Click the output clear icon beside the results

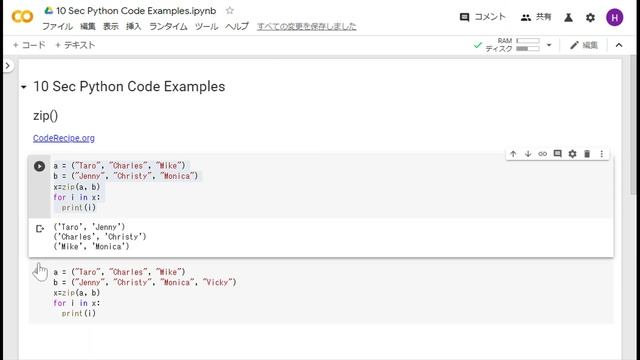point(40,229)
